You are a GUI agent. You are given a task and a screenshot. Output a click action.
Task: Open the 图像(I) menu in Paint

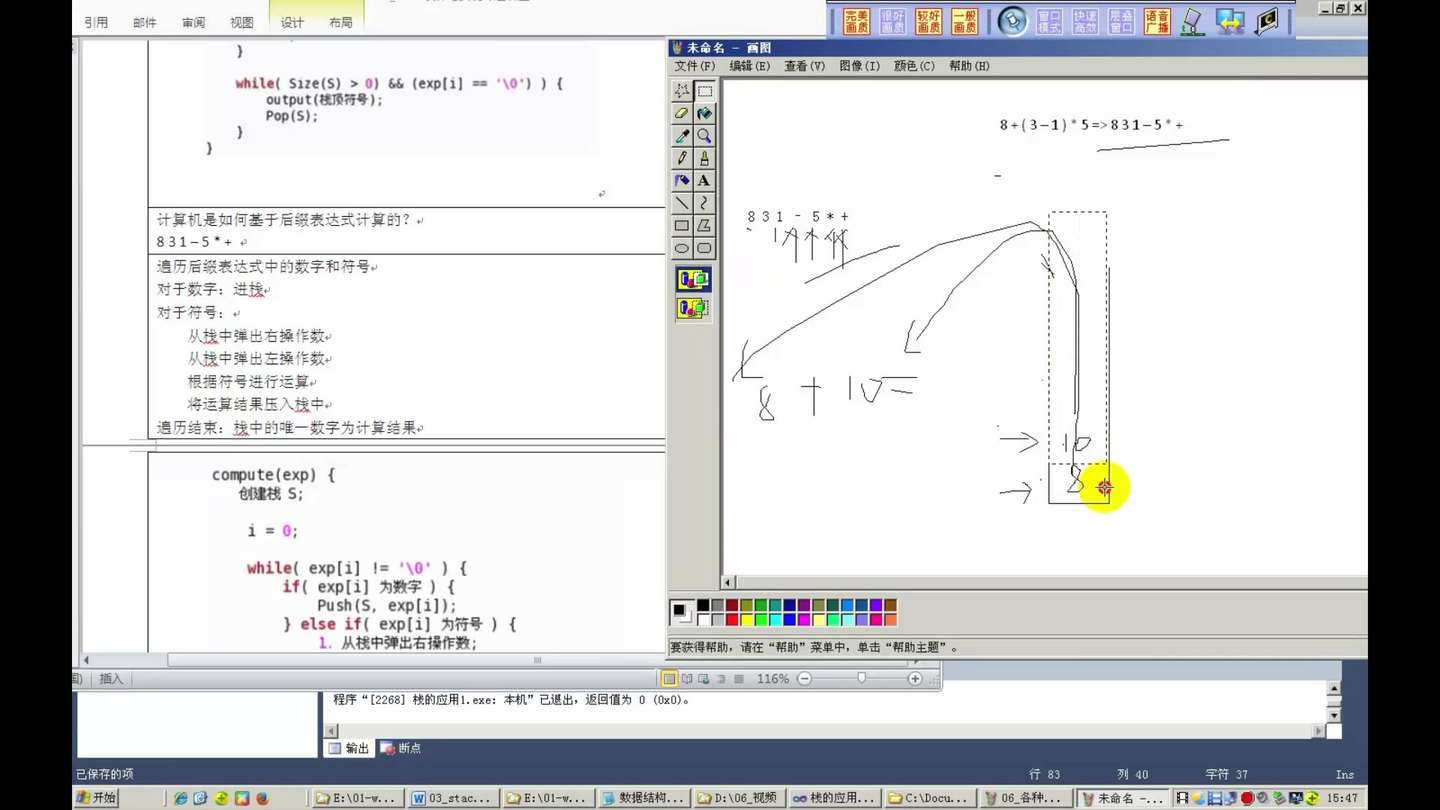[859, 66]
